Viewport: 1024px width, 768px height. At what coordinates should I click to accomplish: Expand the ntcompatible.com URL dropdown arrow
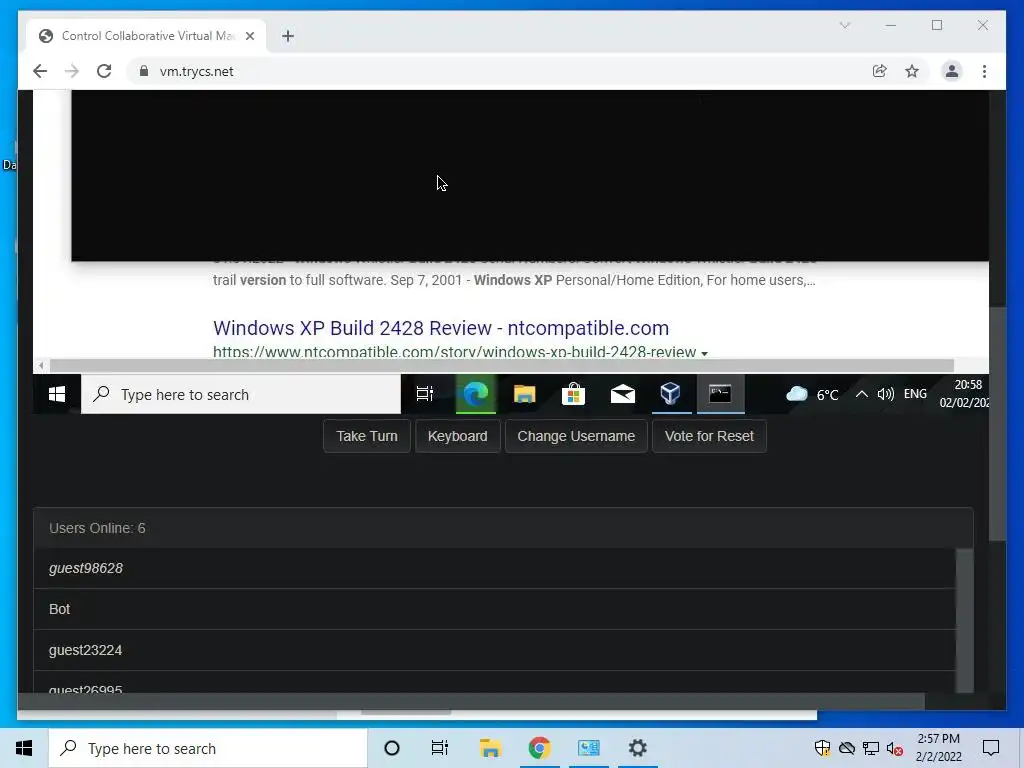point(704,353)
